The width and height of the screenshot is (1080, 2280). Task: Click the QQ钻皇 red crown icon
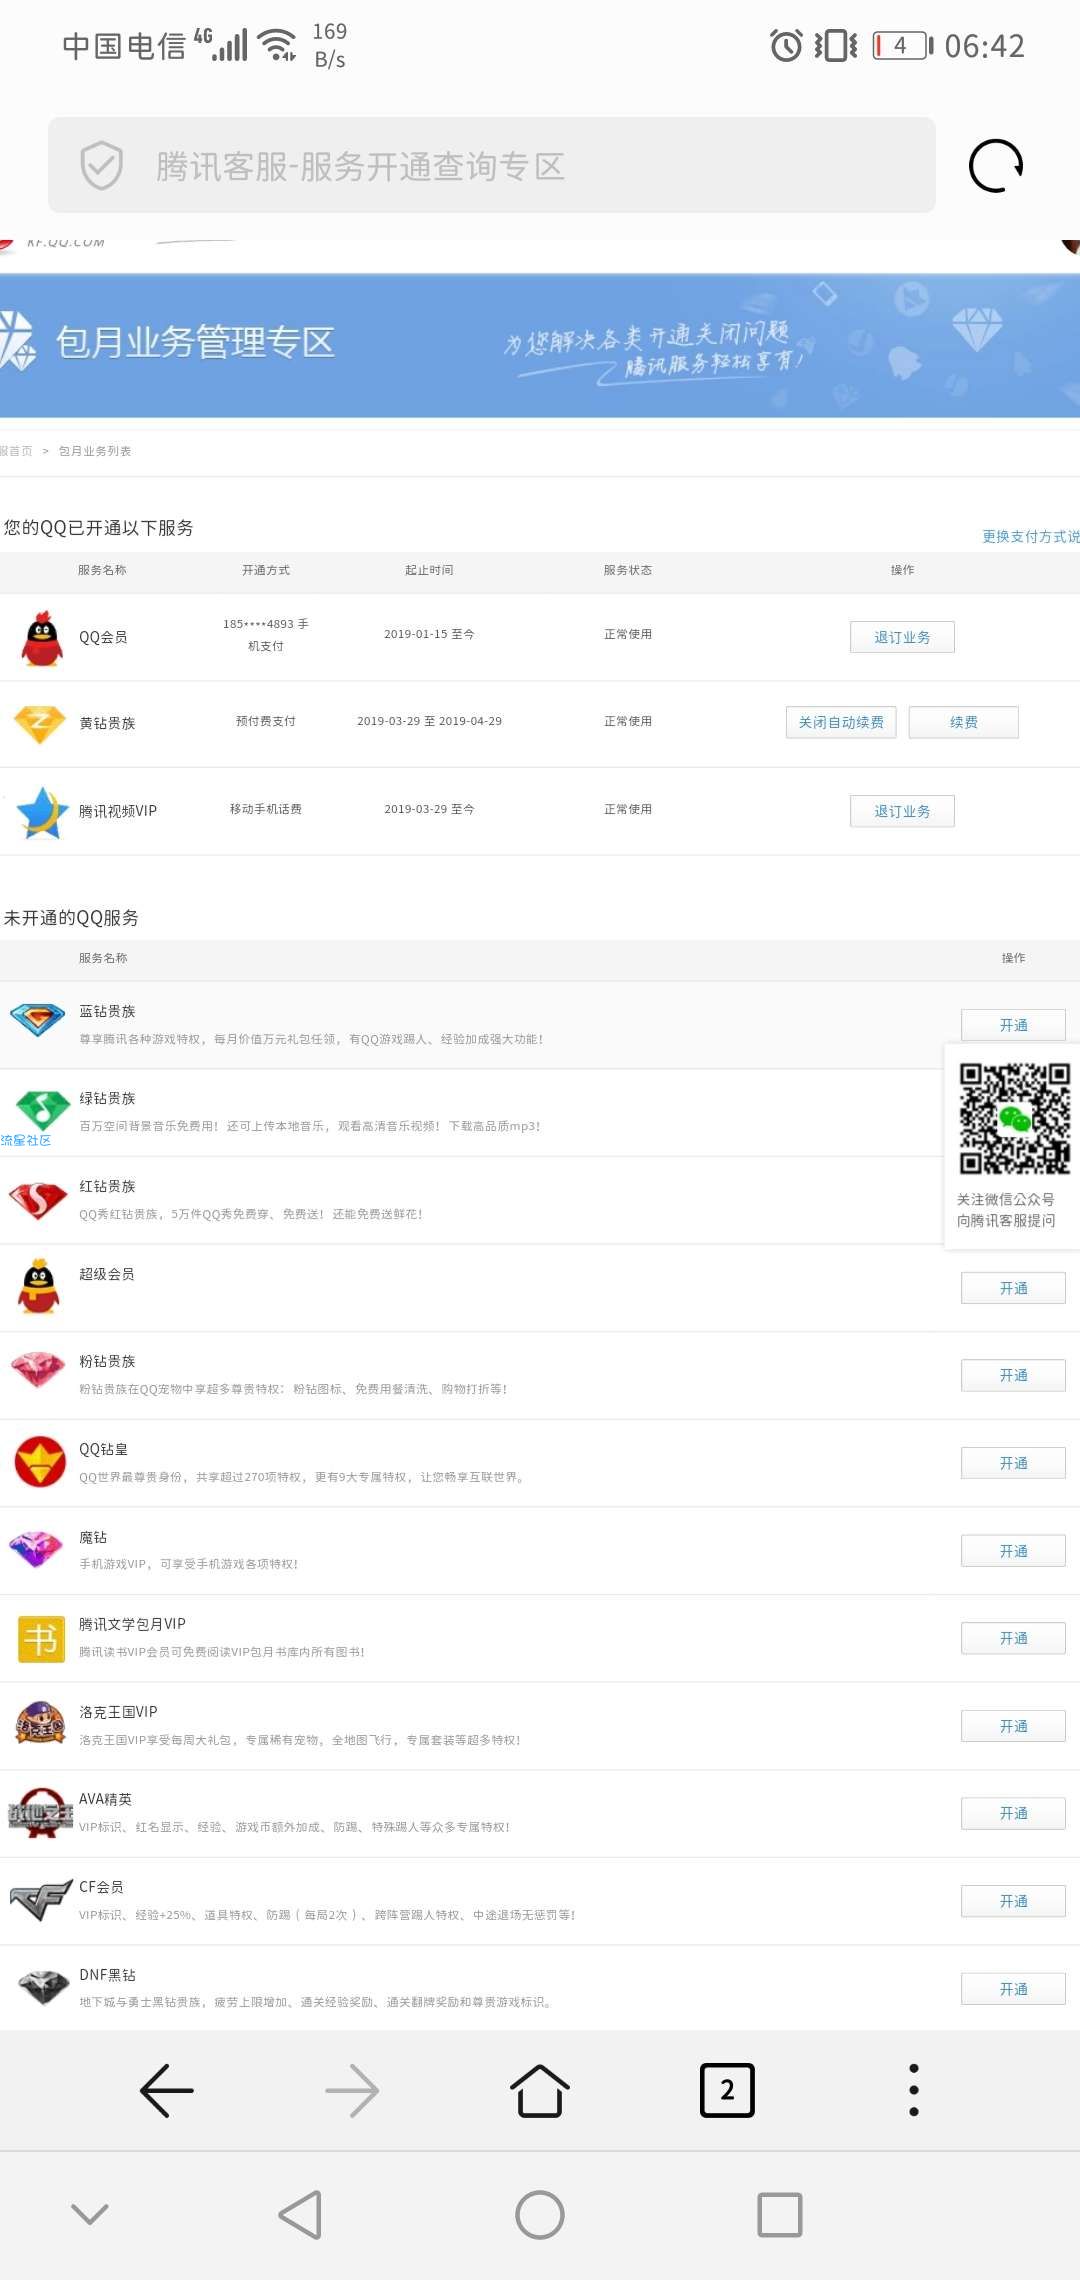click(x=40, y=1462)
